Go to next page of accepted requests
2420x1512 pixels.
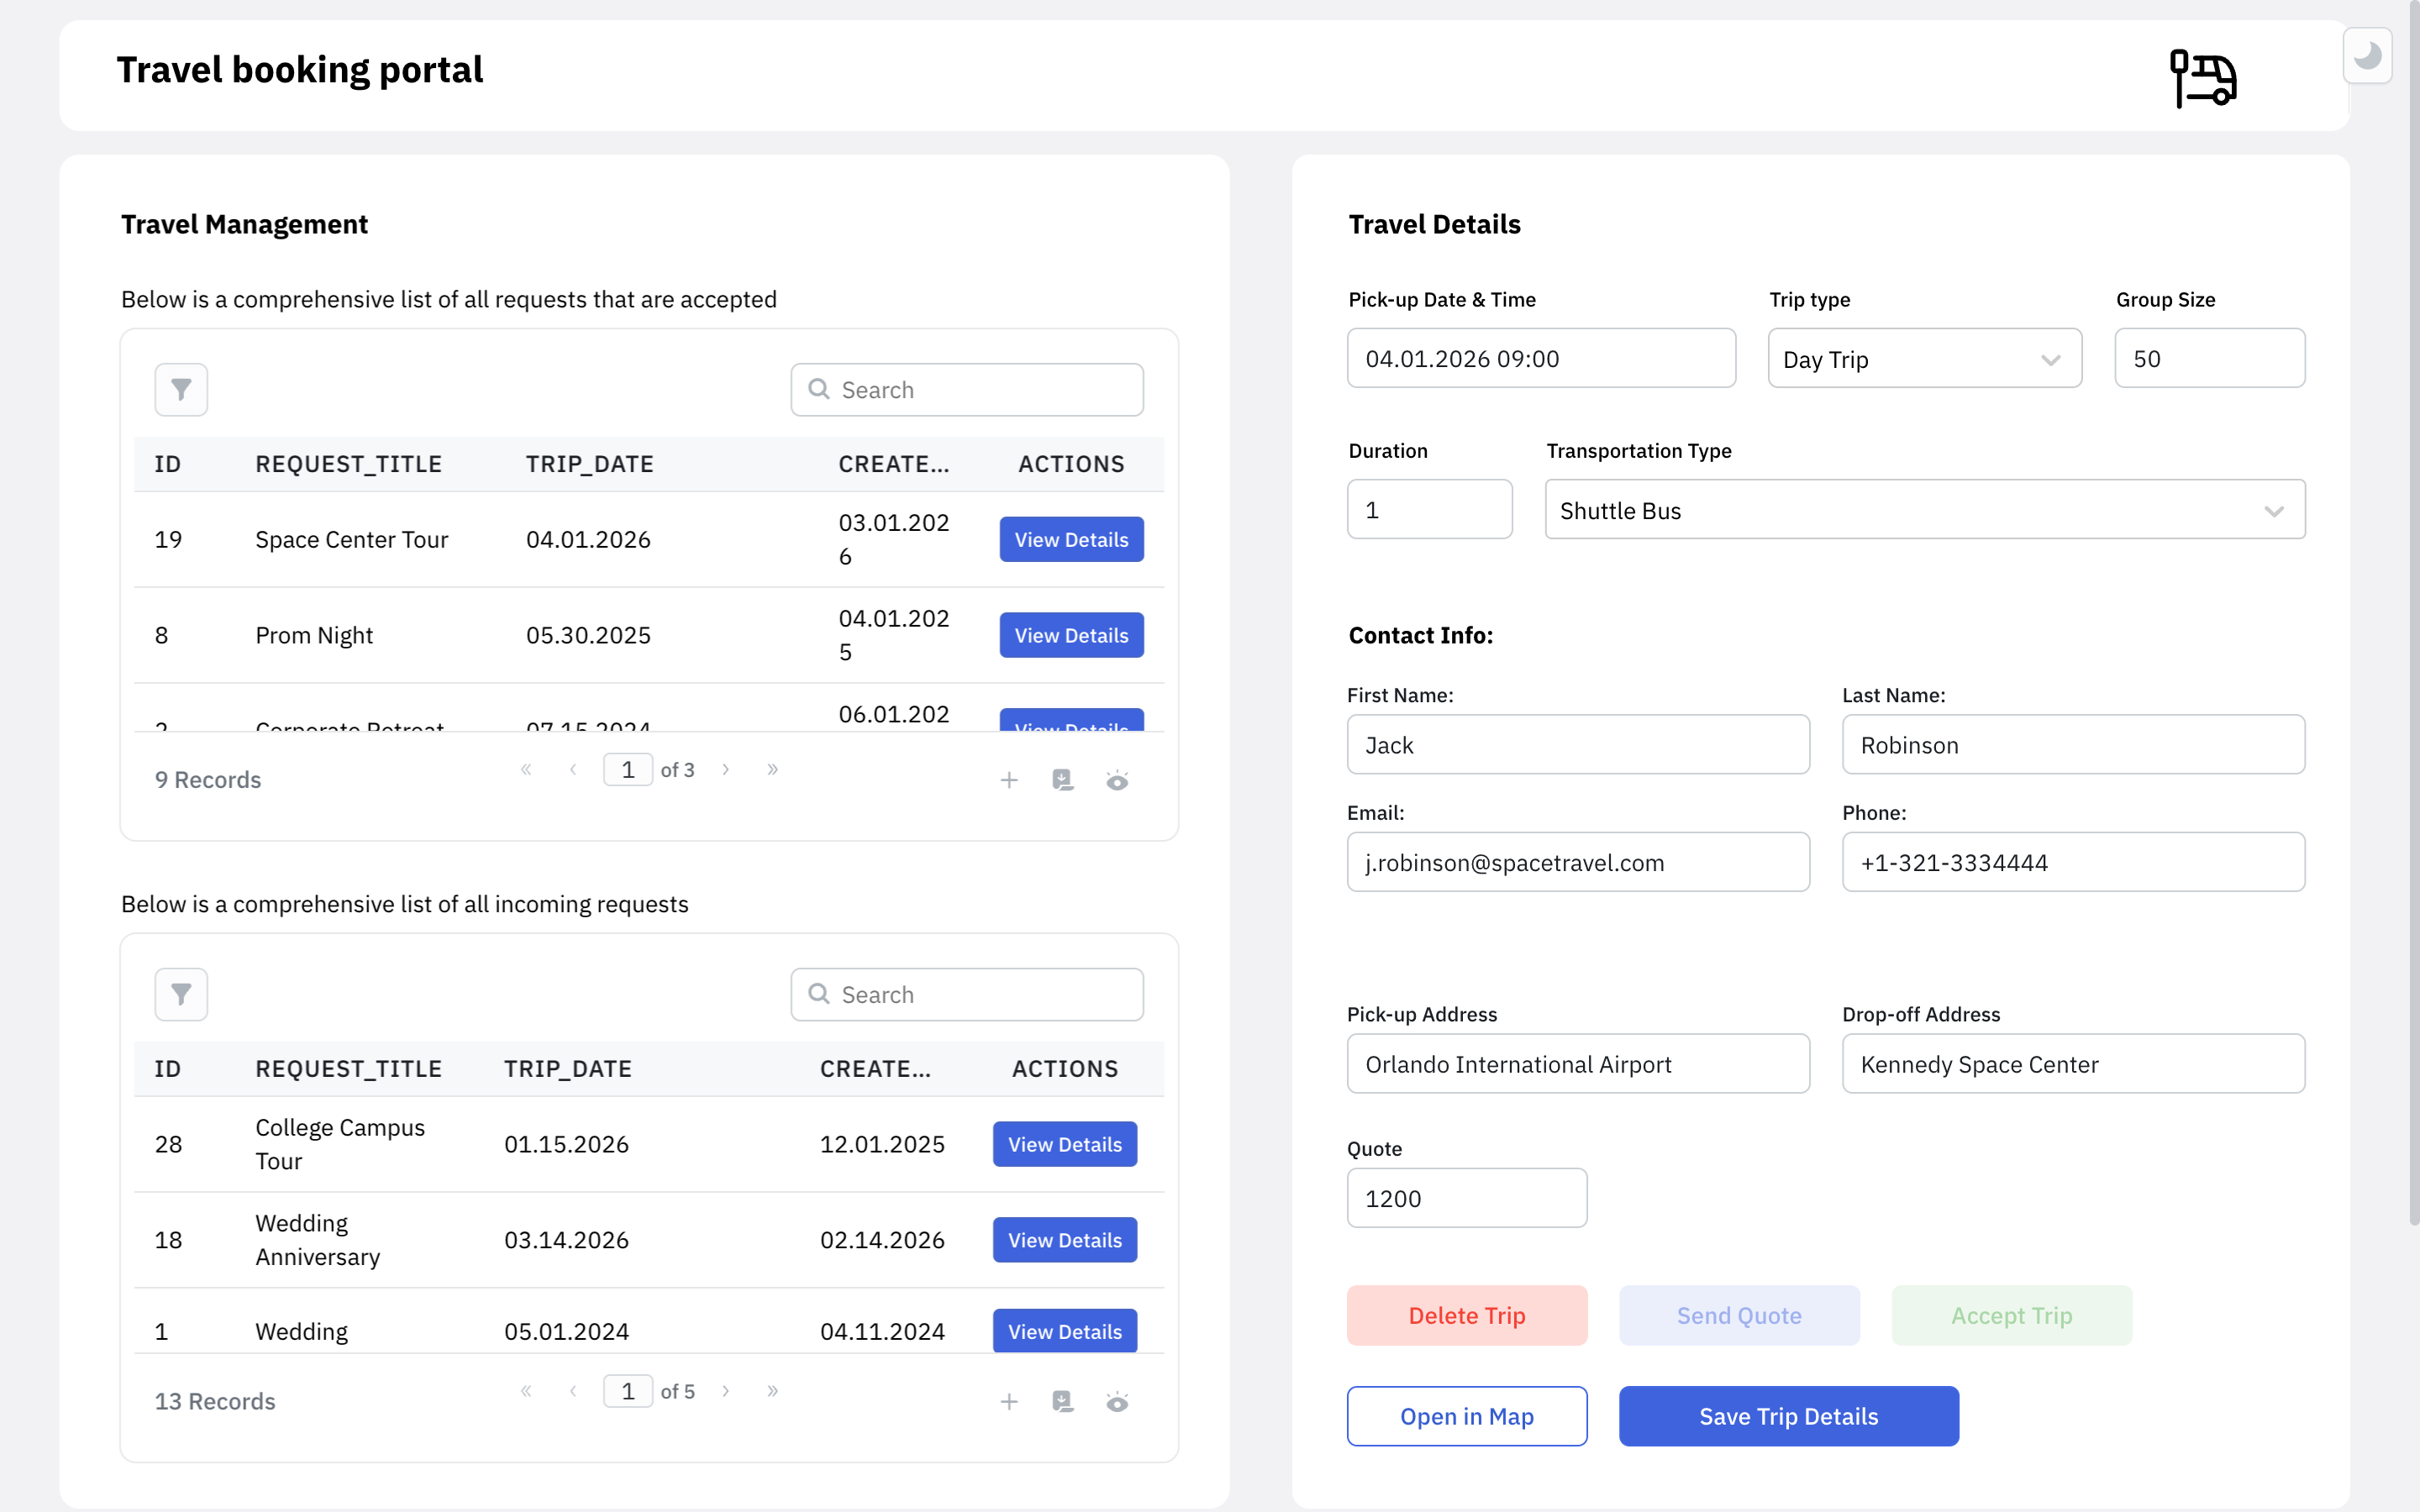point(726,769)
